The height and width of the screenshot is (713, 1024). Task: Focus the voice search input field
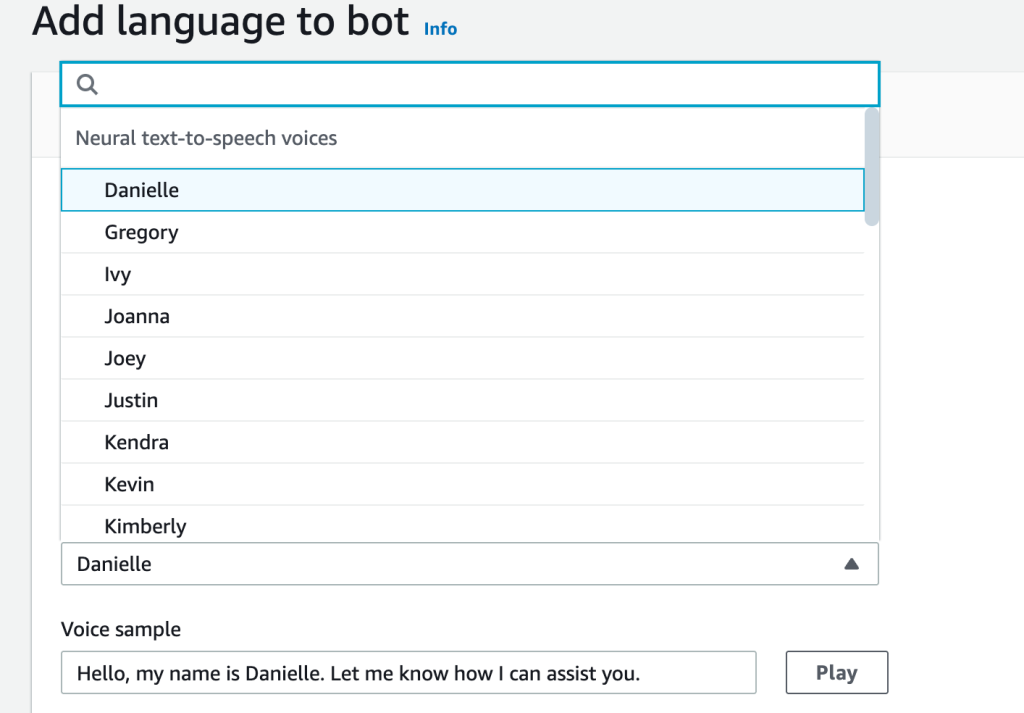[x=480, y=85]
